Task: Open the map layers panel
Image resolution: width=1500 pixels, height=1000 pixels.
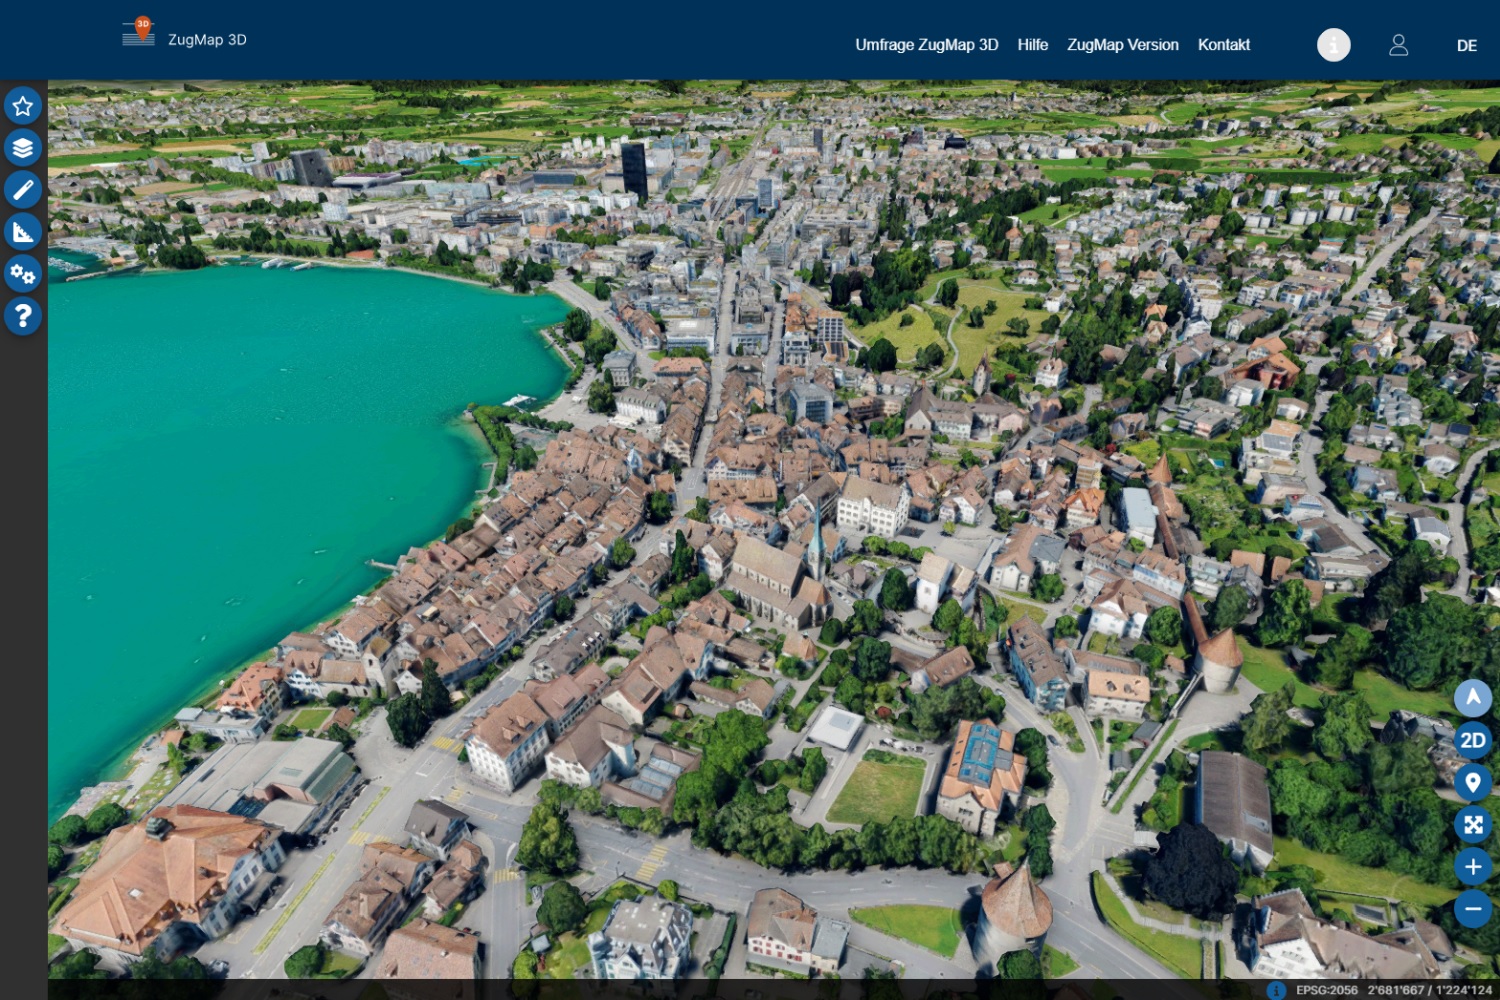Action: (x=23, y=148)
